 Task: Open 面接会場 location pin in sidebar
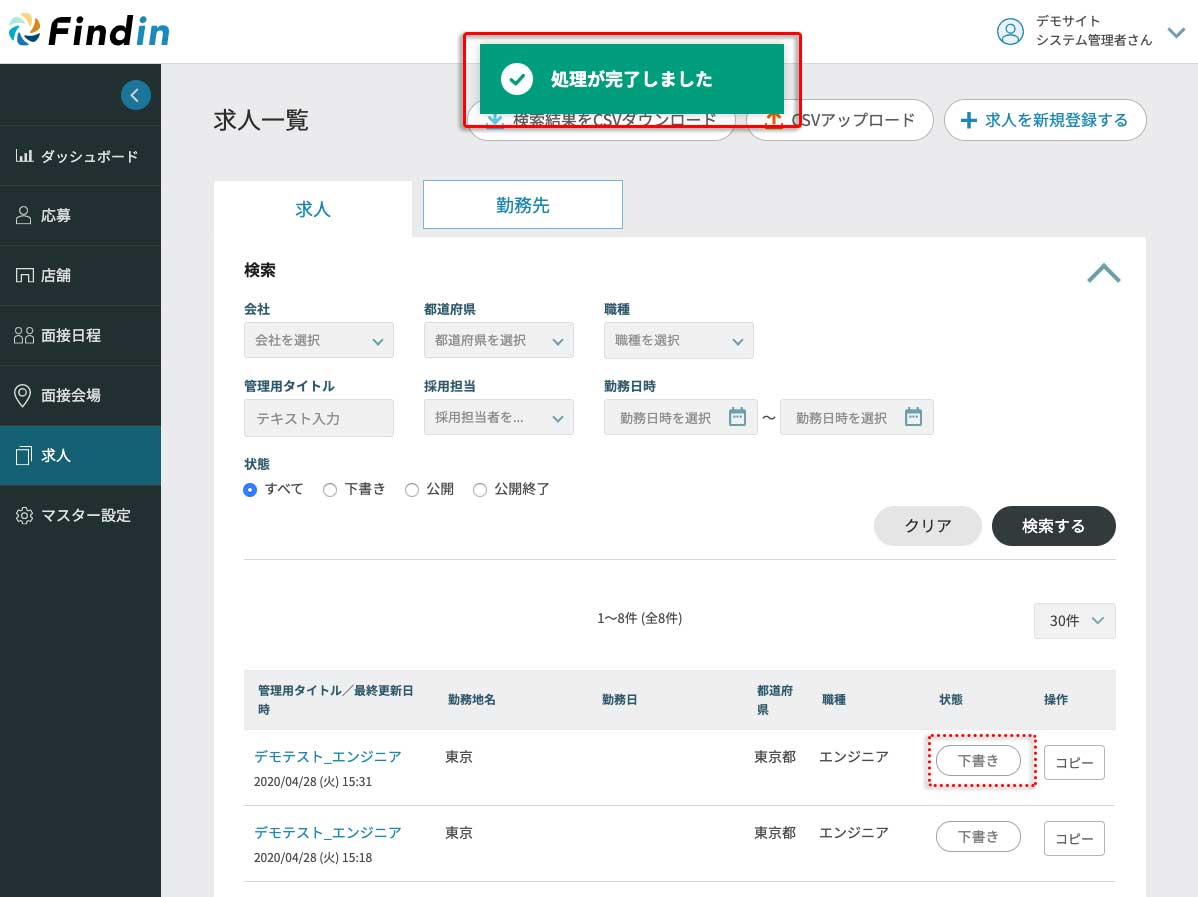[24, 396]
